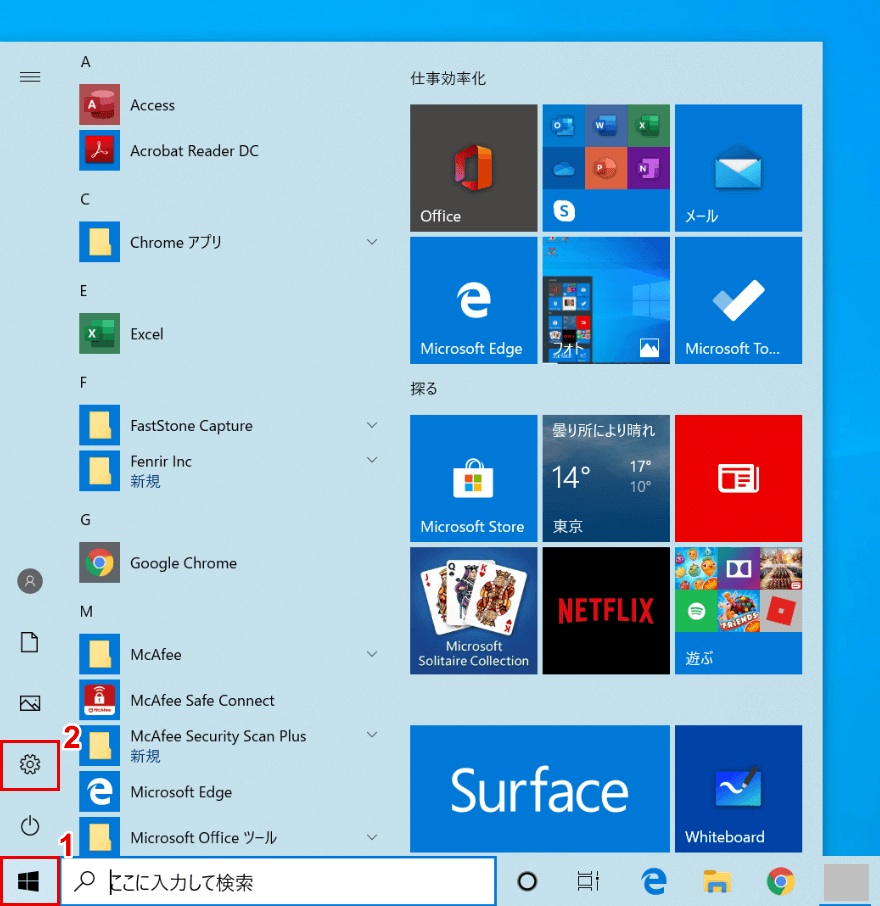Image resolution: width=880 pixels, height=906 pixels.
Task: Open the Skype mini tile
Action: point(563,211)
